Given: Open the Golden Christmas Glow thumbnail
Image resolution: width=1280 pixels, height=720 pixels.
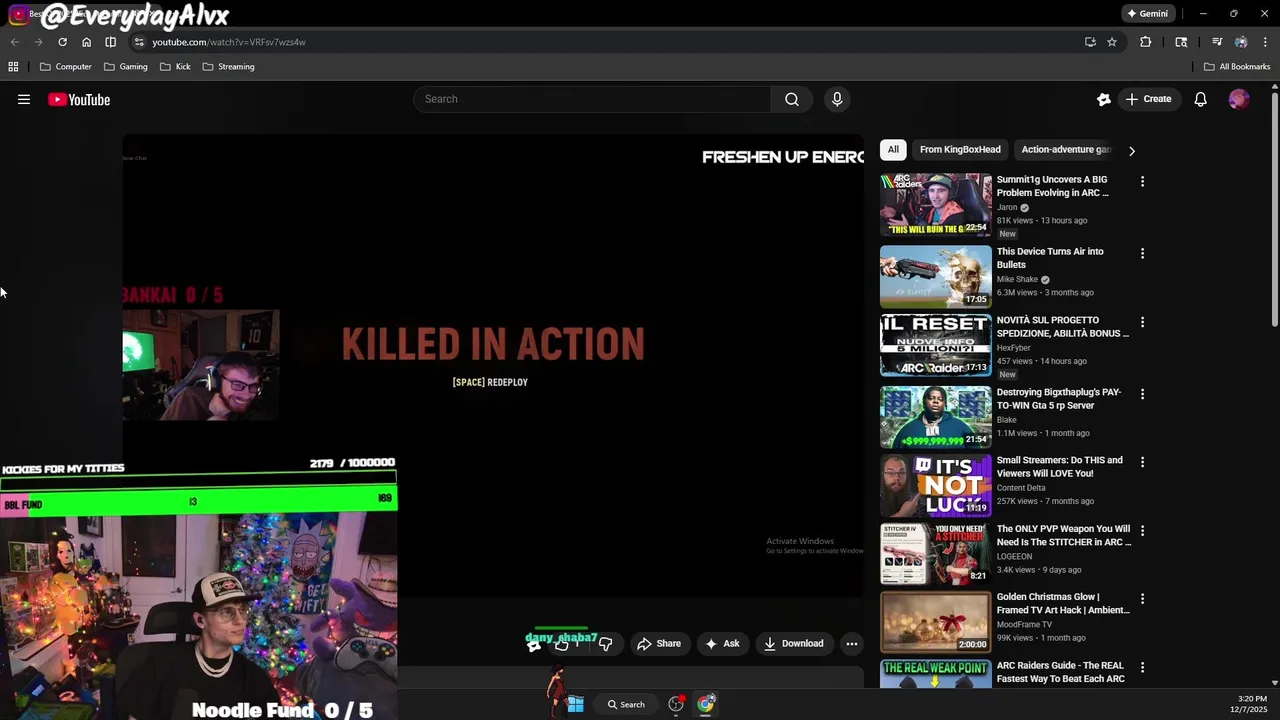Looking at the screenshot, I should point(936,622).
